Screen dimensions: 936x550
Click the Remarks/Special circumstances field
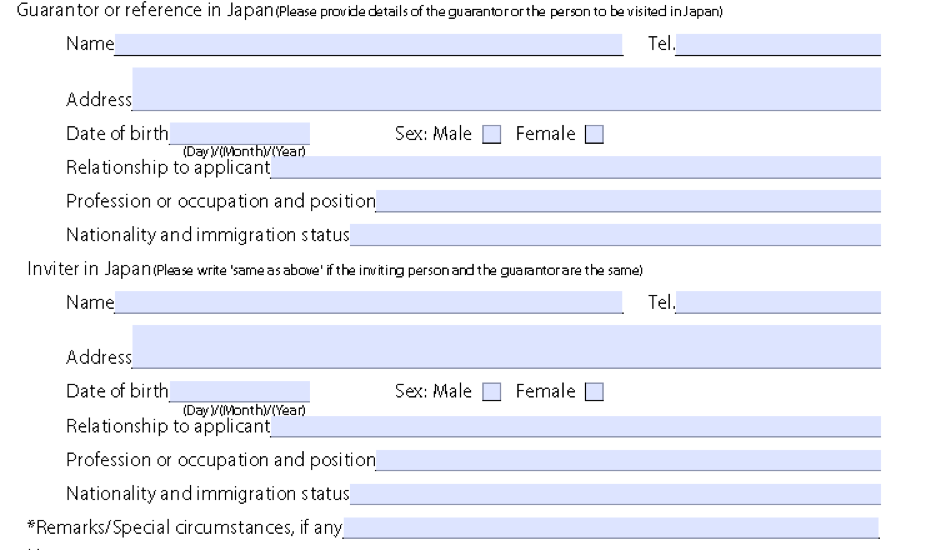[x=611, y=527]
